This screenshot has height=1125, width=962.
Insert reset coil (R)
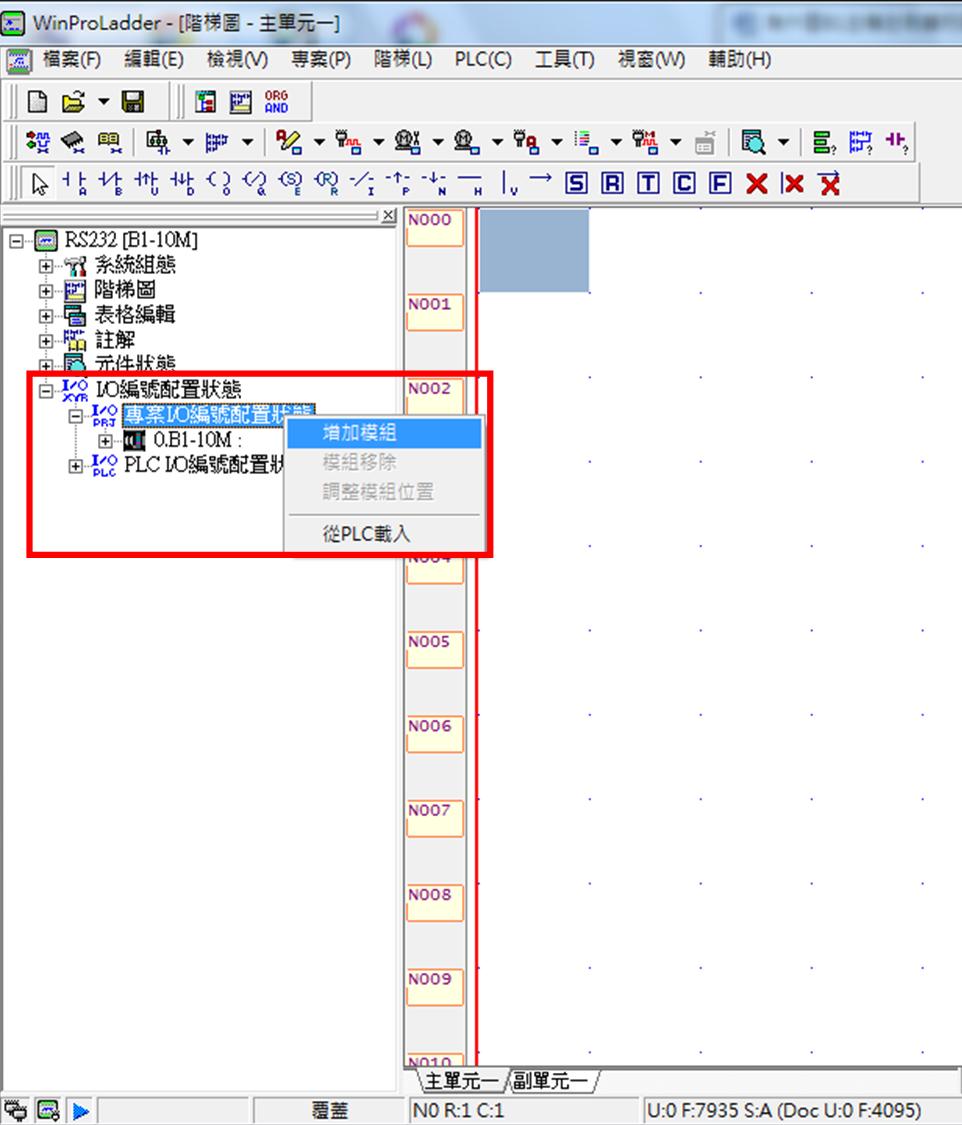click(x=326, y=184)
